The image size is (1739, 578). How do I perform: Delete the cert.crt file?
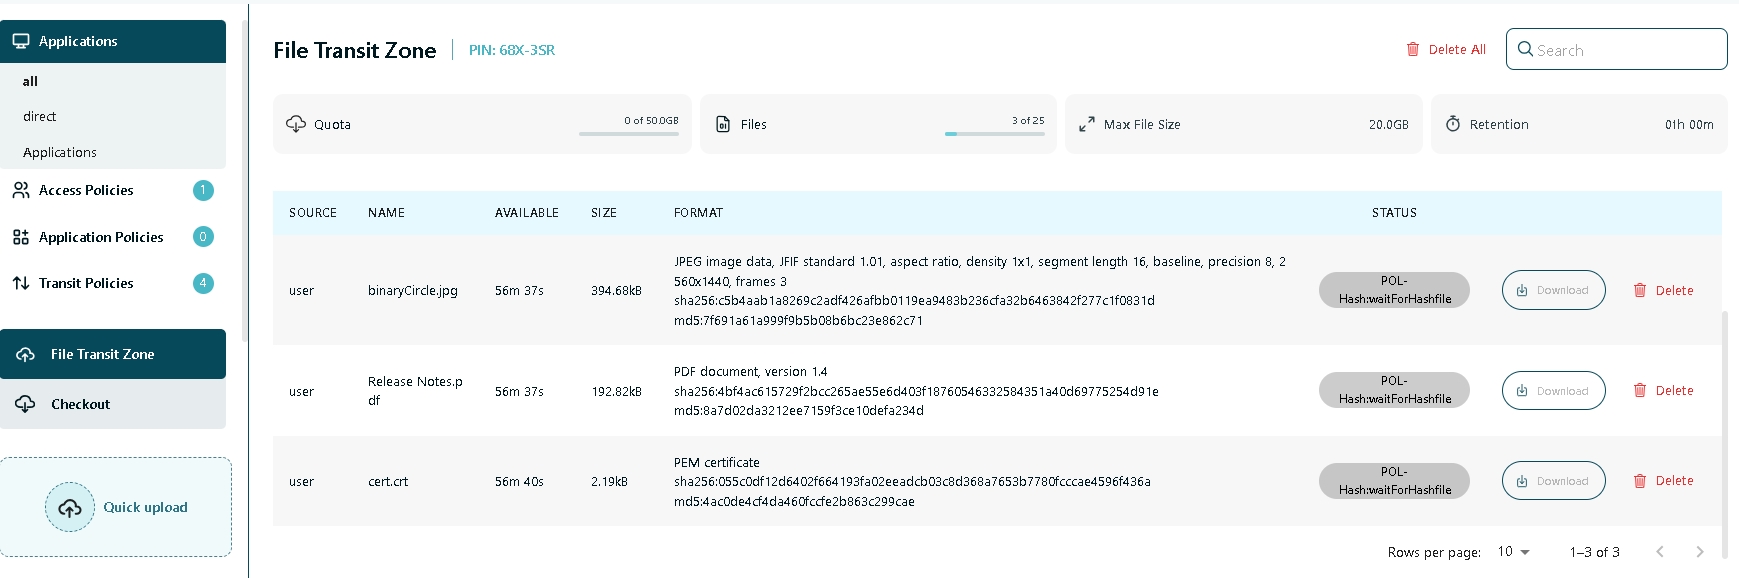(x=1663, y=481)
